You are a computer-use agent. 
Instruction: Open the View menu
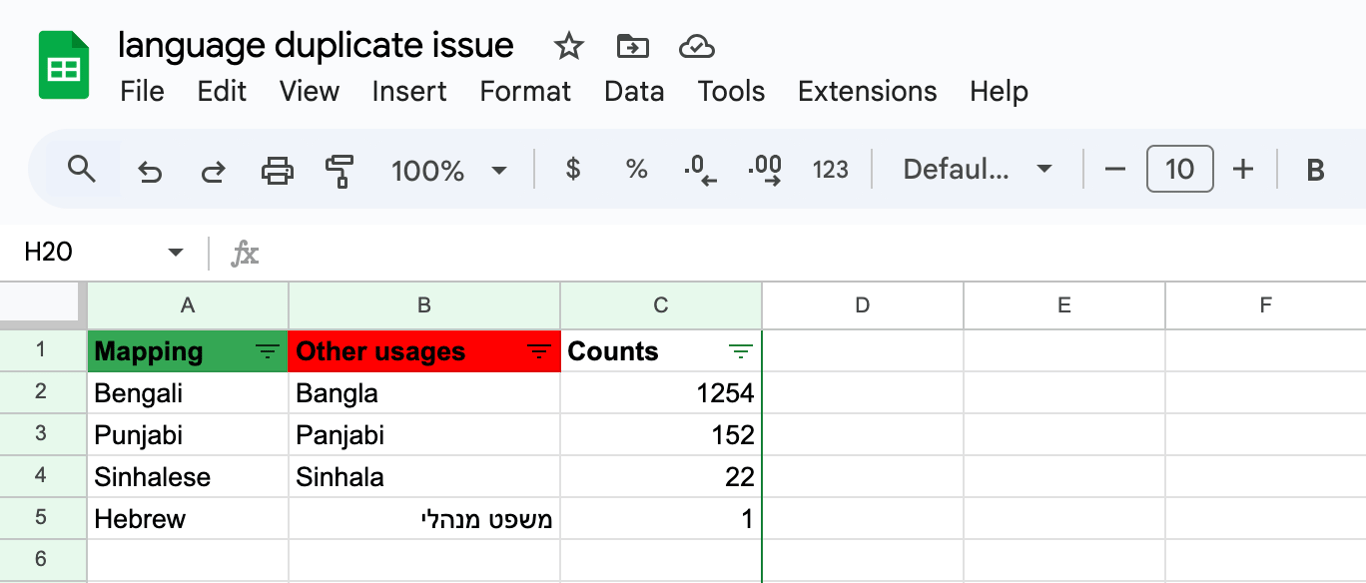(x=309, y=91)
